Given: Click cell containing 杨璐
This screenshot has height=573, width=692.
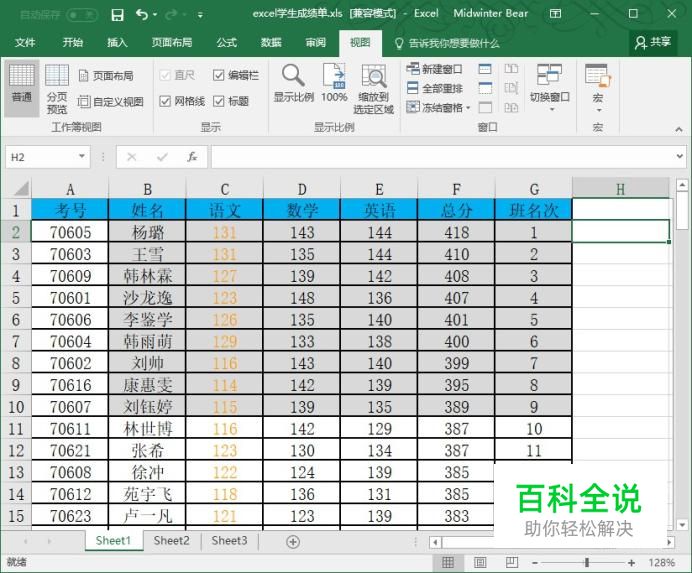Looking at the screenshot, I should pos(147,232).
